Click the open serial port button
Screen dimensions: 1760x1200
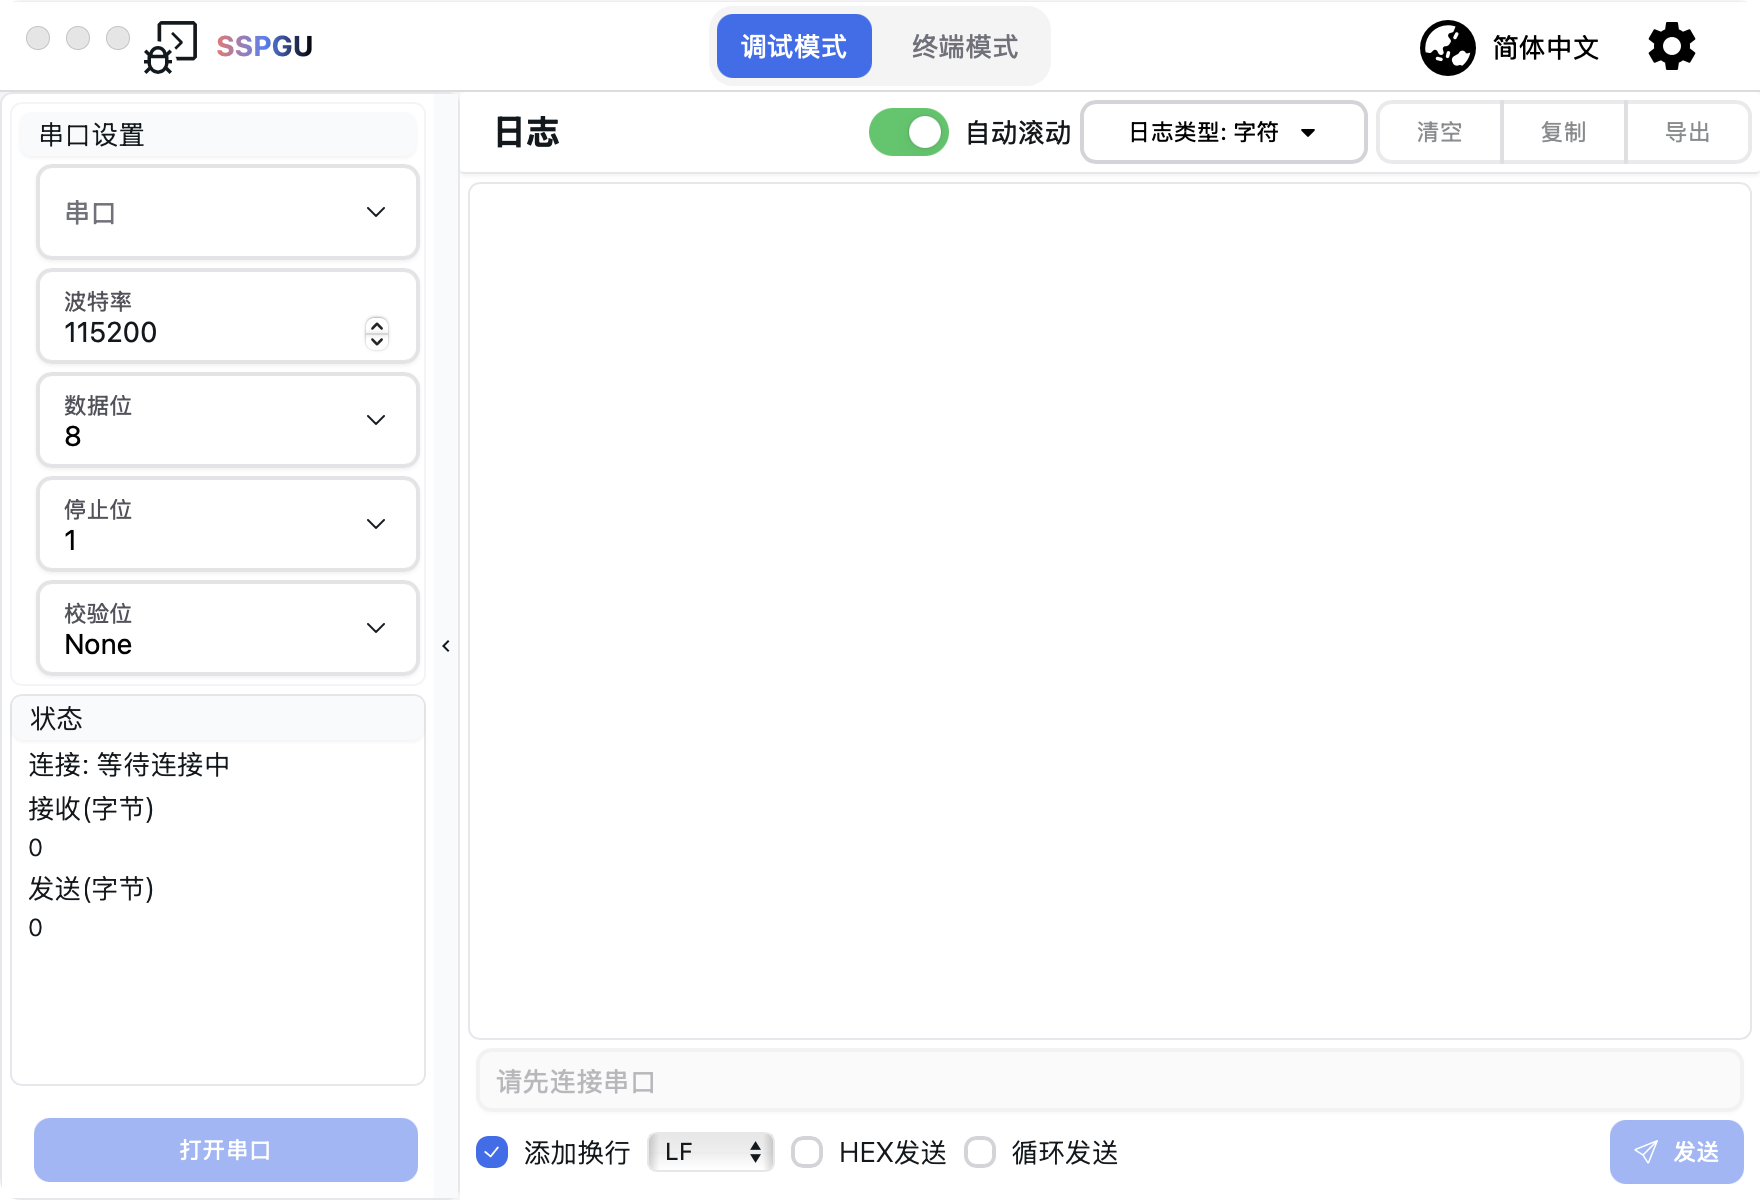tap(226, 1150)
